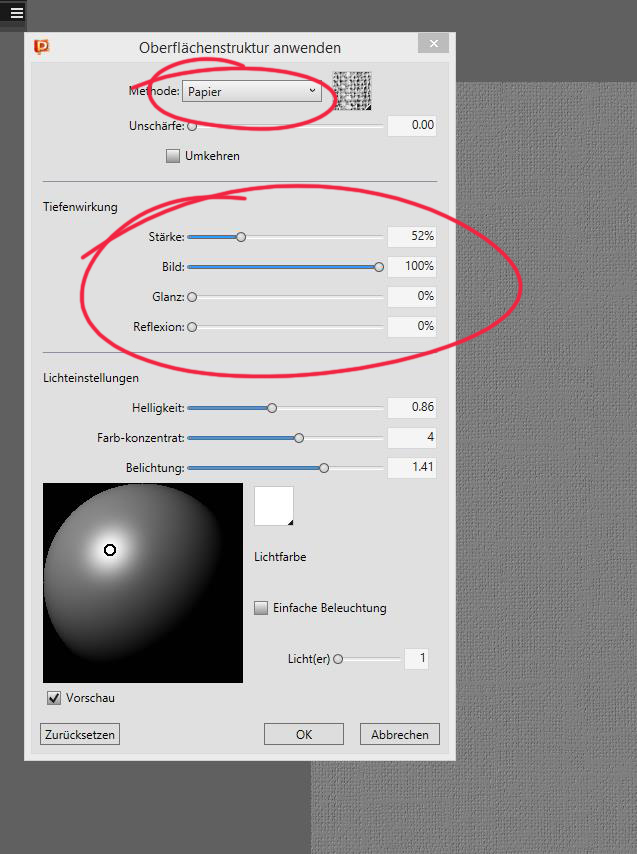Screen dimensions: 637x854
Task: Click the Helligkeit value field 0.86
Action: coord(412,407)
